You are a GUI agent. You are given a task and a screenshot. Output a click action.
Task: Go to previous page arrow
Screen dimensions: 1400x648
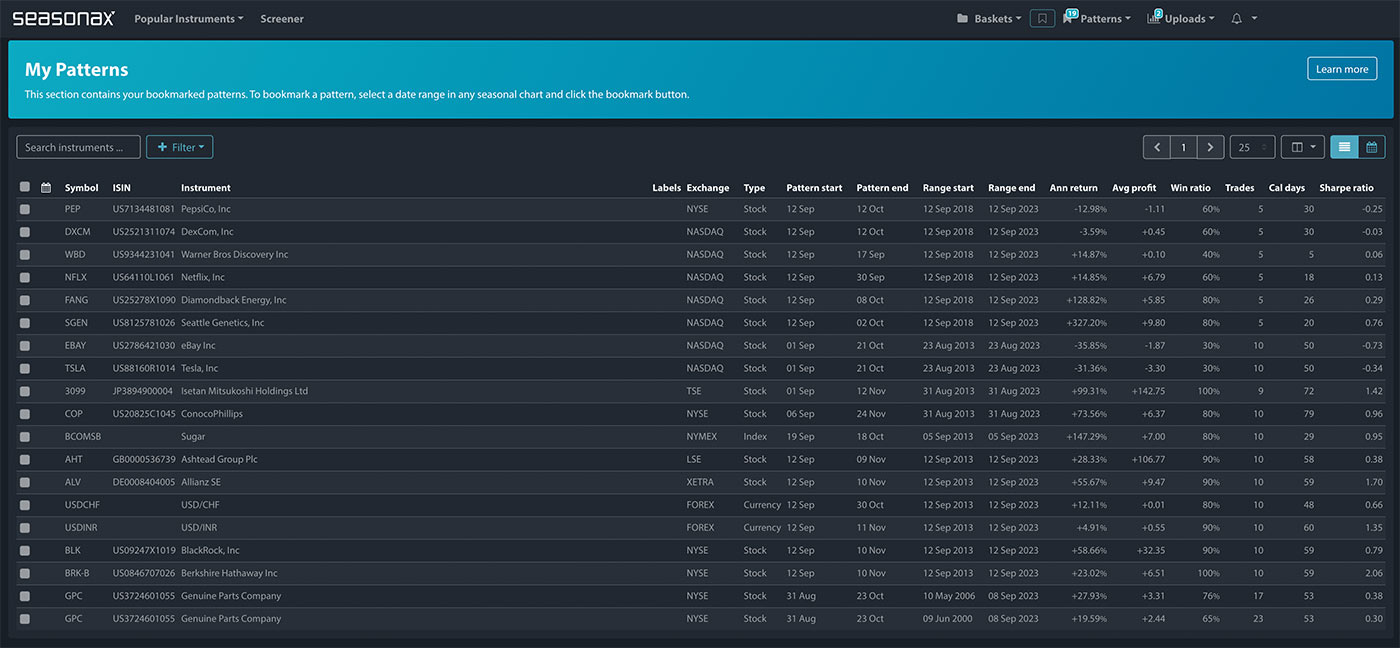pos(1157,147)
